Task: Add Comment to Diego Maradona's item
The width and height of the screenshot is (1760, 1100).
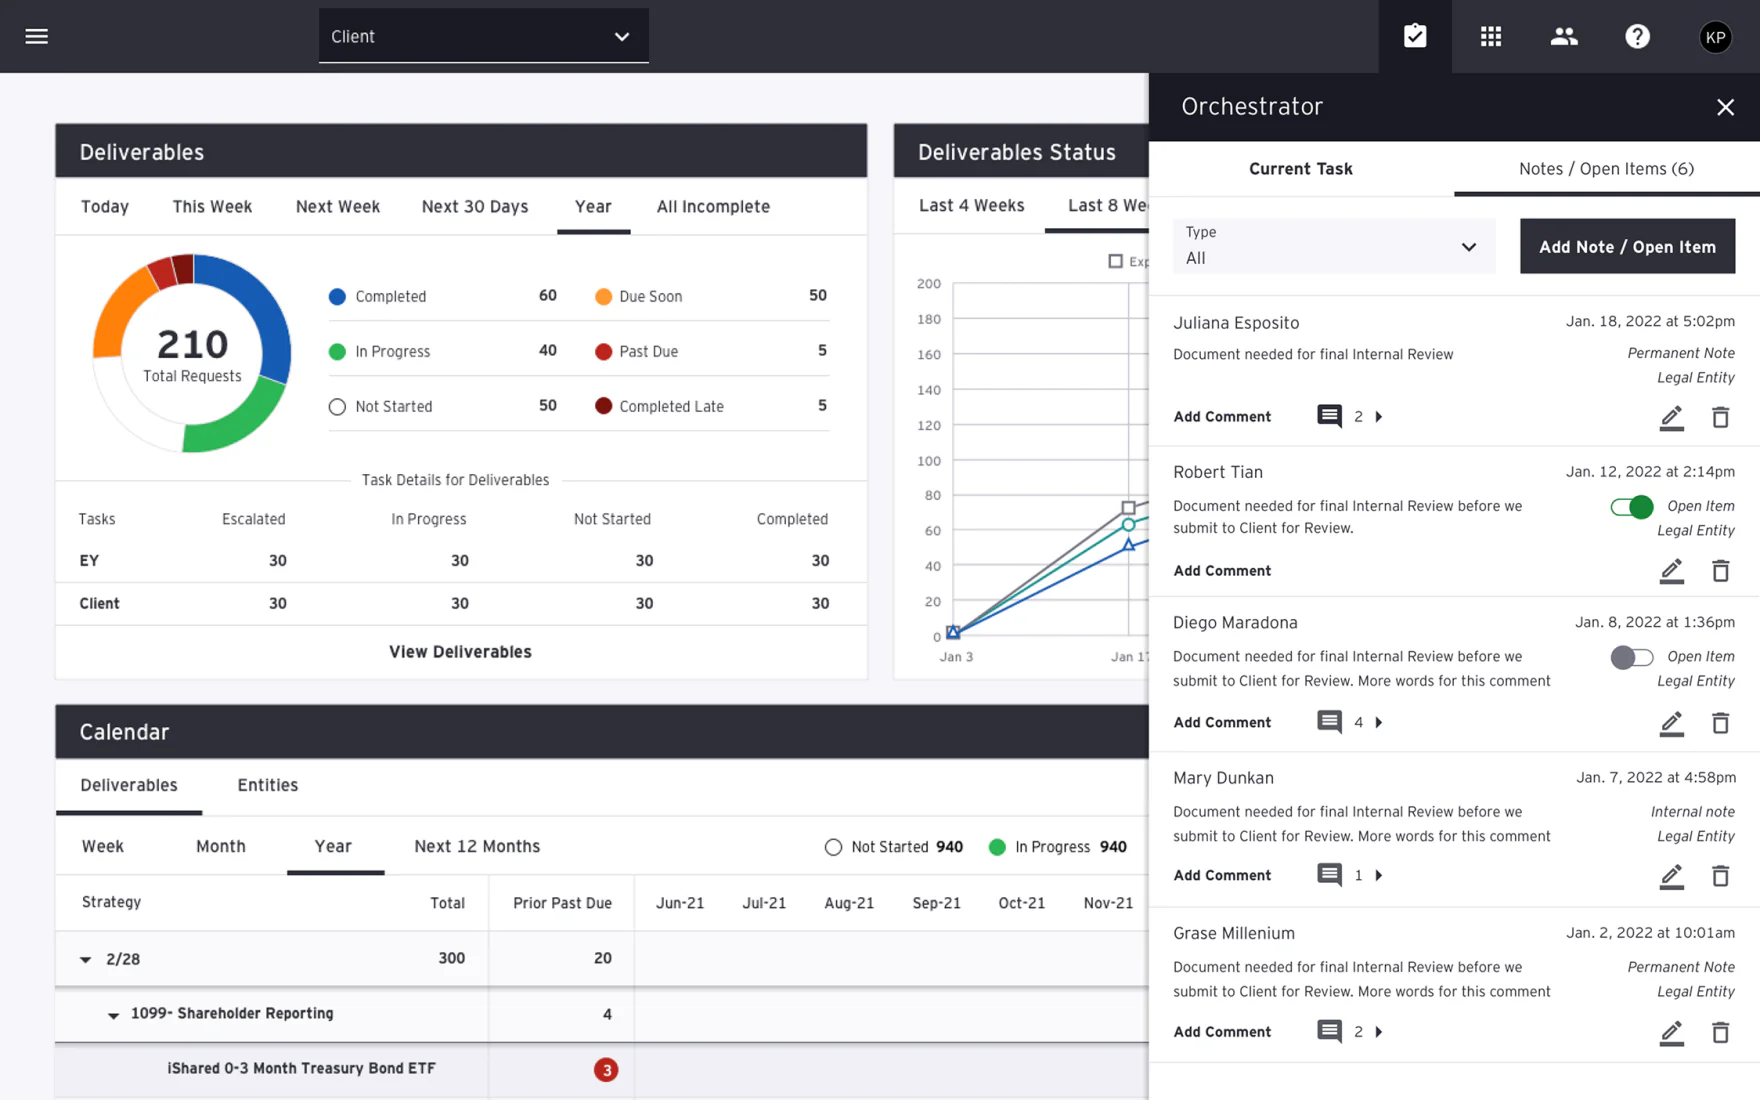Action: click(x=1222, y=722)
